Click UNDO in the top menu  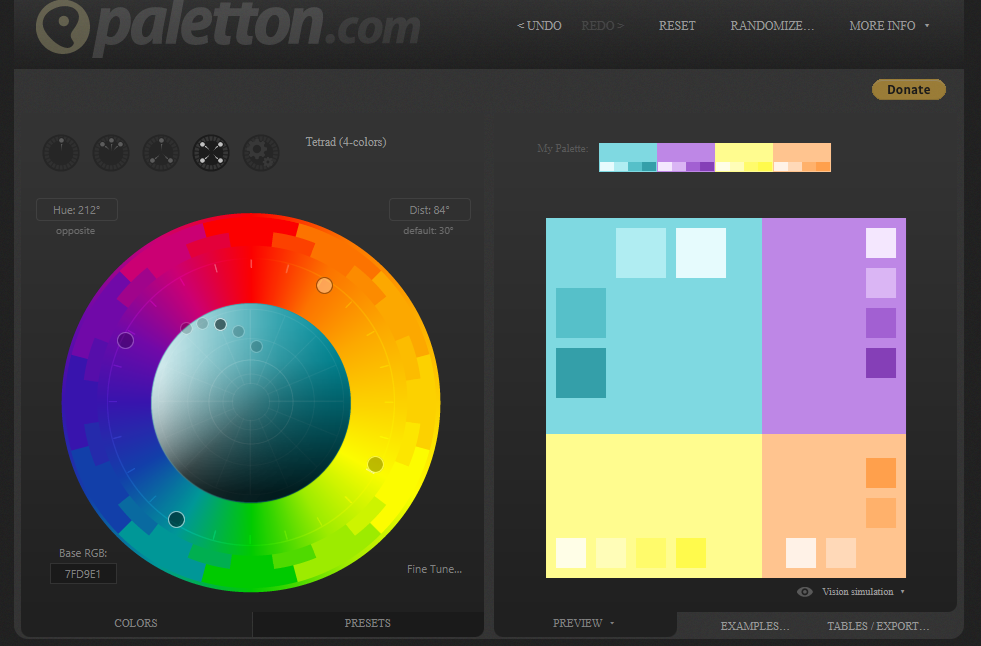tap(539, 26)
